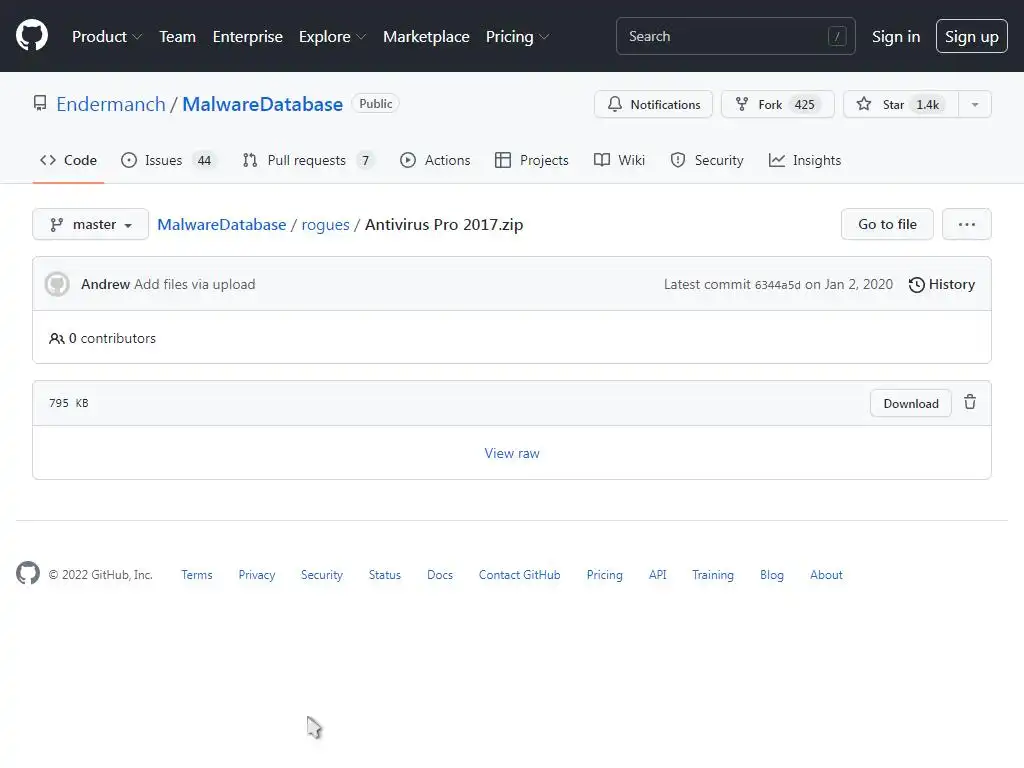This screenshot has width=1024, height=768.
Task: Open the Star lists dropdown arrow
Action: click(974, 104)
